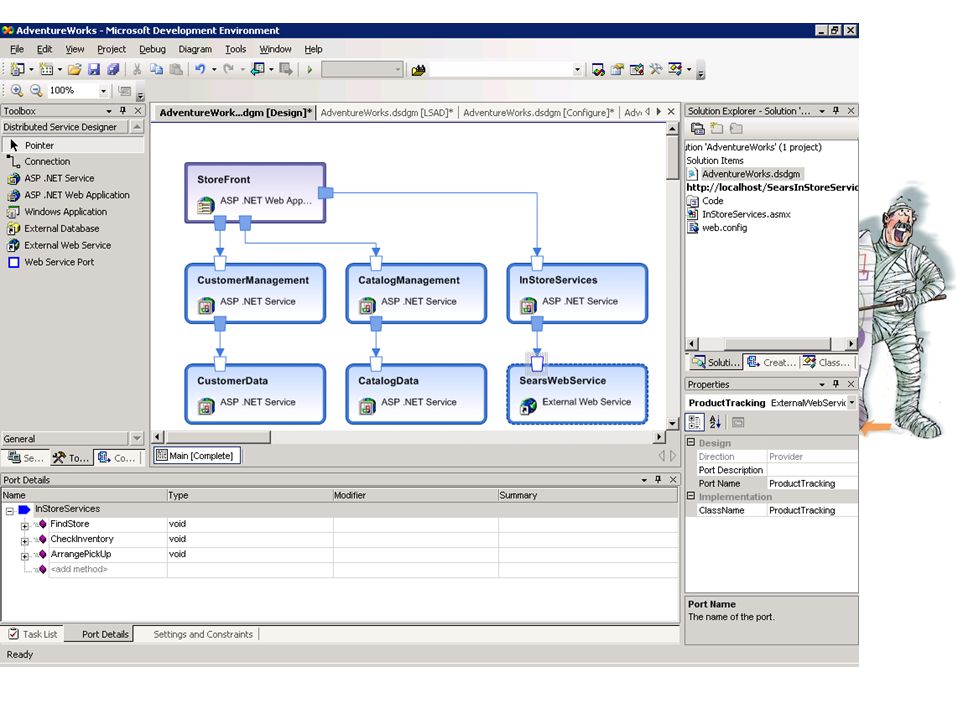Toggle the Port Details panel auto-hide pushpin
960x720 pixels.
coord(658,479)
